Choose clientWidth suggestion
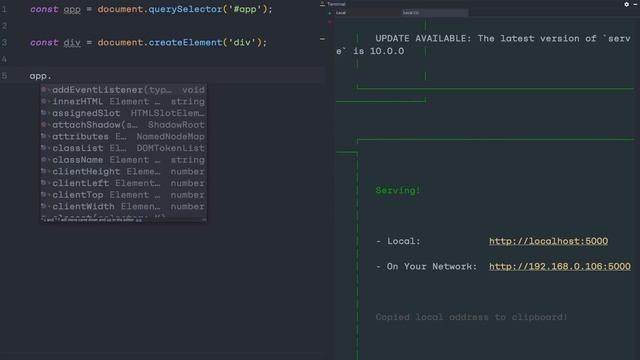The height and width of the screenshot is (360, 640). pyautogui.click(x=124, y=206)
